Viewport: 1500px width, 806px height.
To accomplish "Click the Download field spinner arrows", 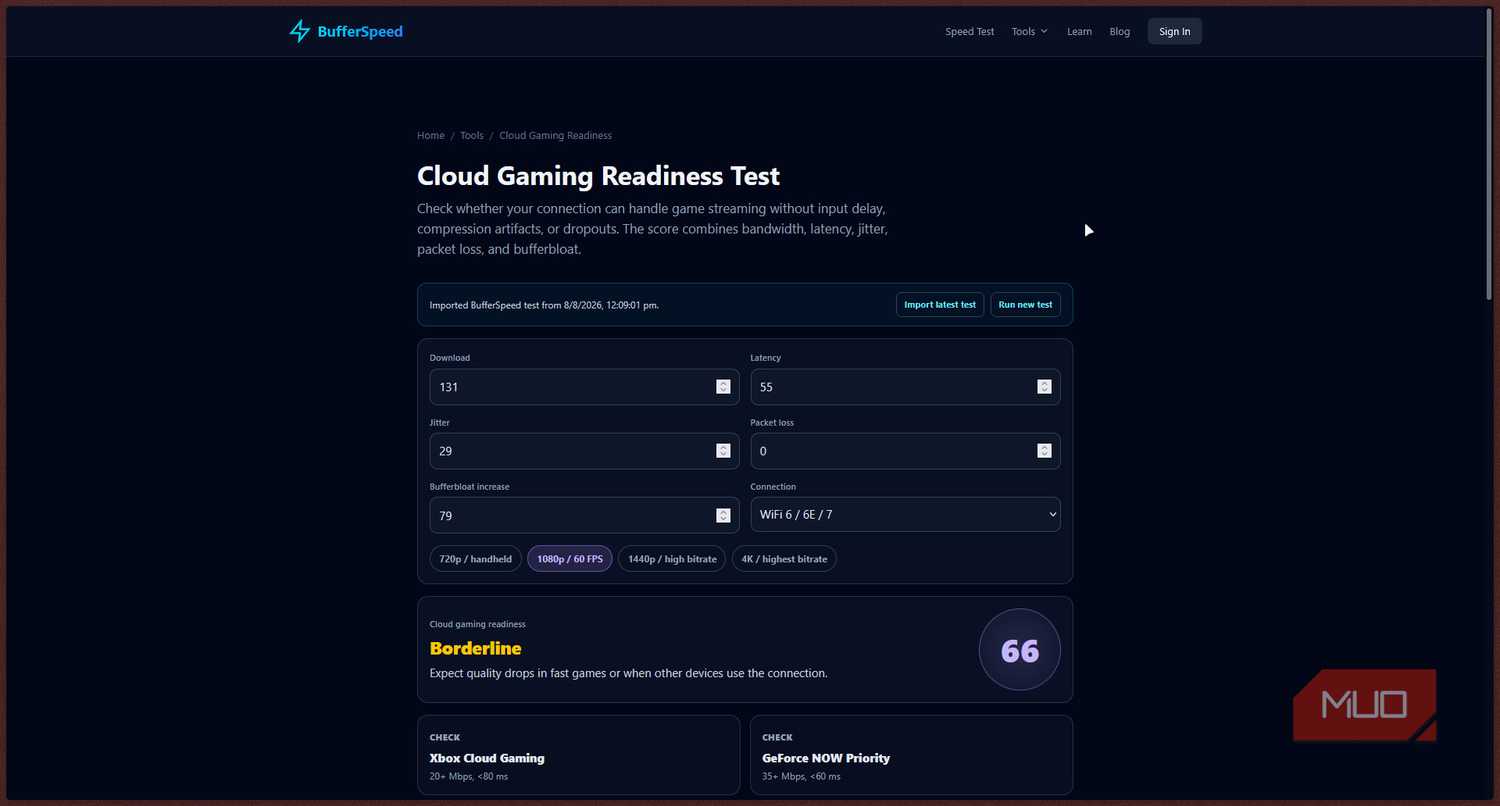I will [723, 387].
